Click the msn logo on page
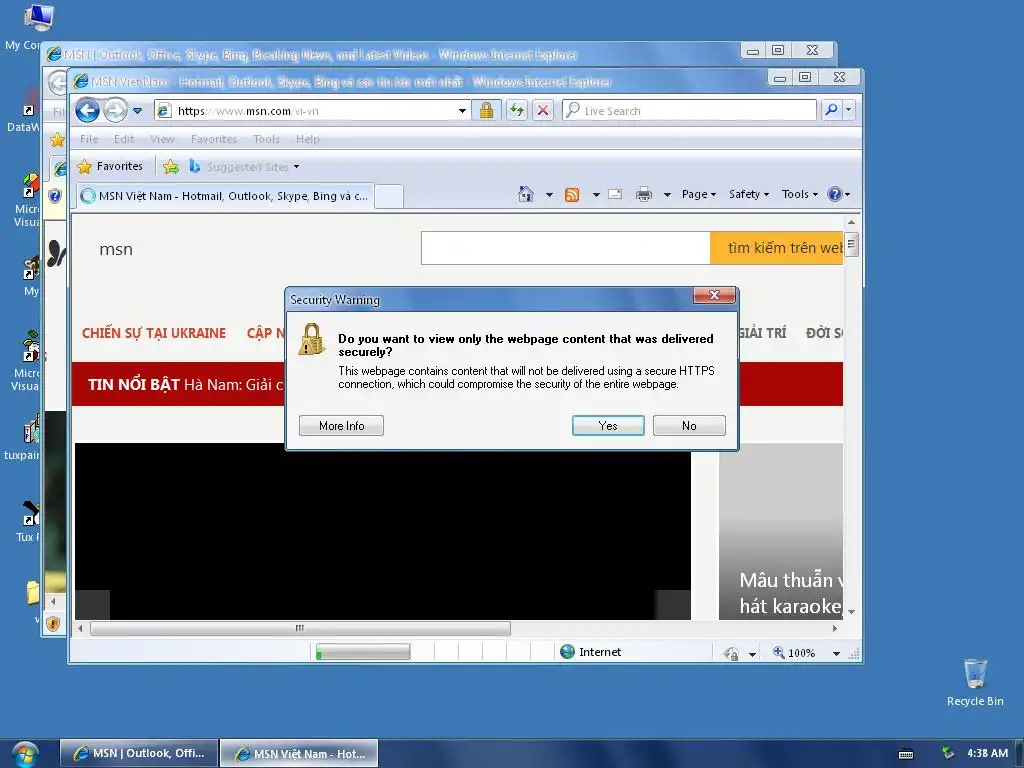The height and width of the screenshot is (768, 1024). click(x=116, y=249)
